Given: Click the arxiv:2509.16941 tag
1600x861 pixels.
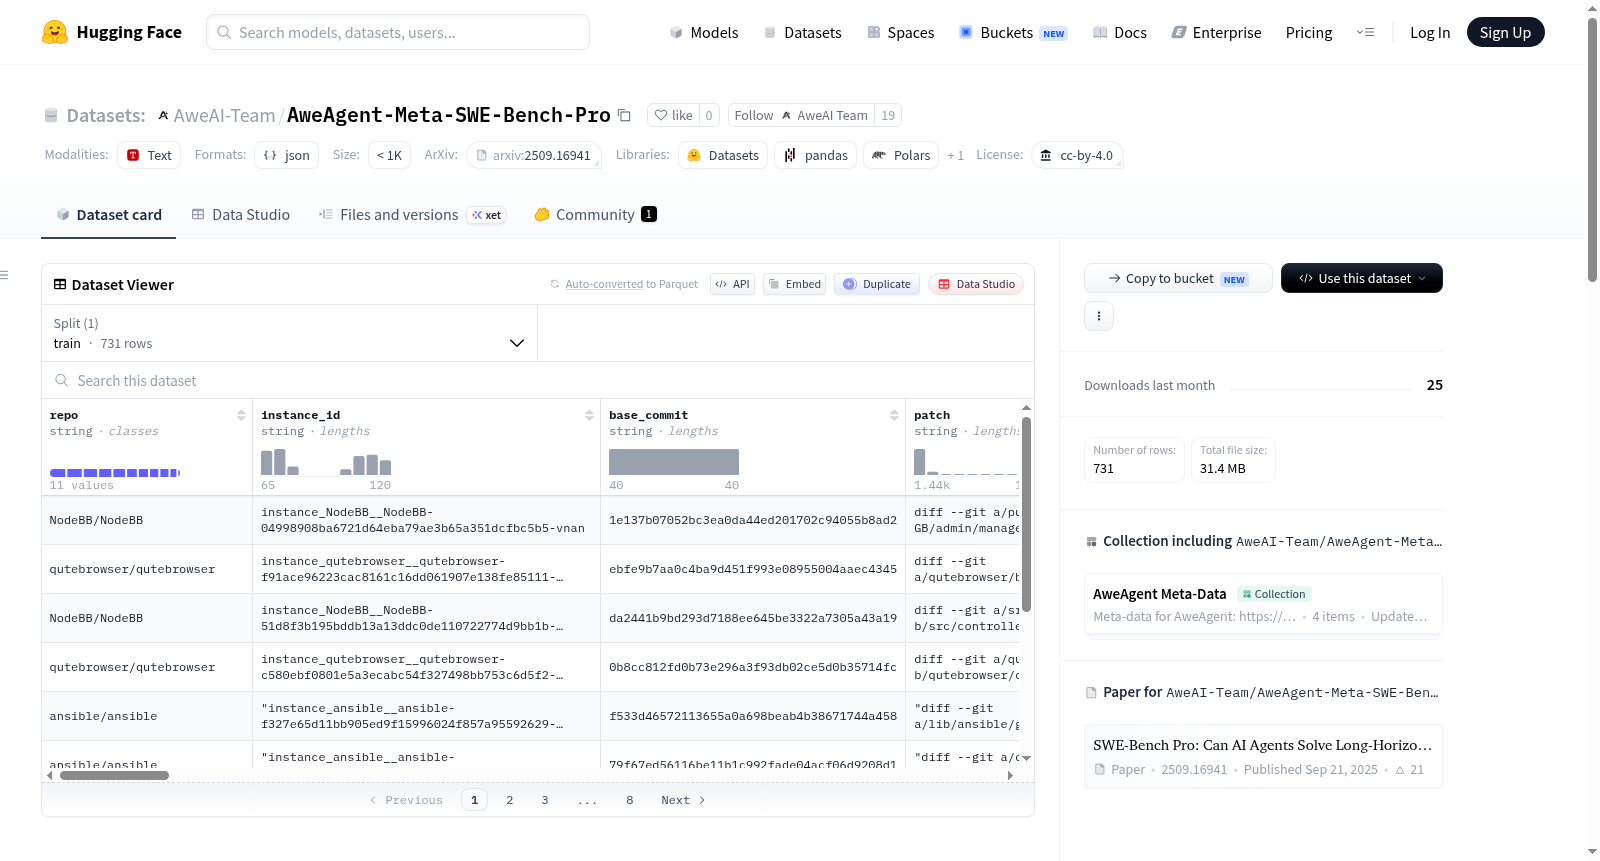Looking at the screenshot, I should pos(534,155).
